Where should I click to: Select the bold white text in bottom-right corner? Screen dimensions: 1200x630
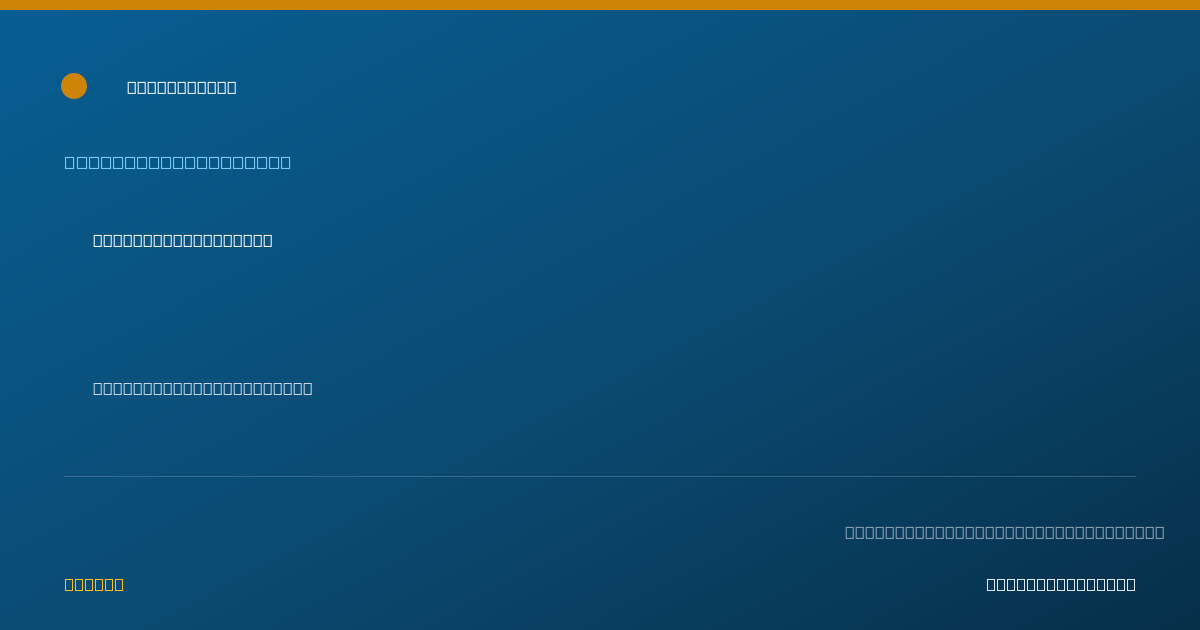(1061, 584)
